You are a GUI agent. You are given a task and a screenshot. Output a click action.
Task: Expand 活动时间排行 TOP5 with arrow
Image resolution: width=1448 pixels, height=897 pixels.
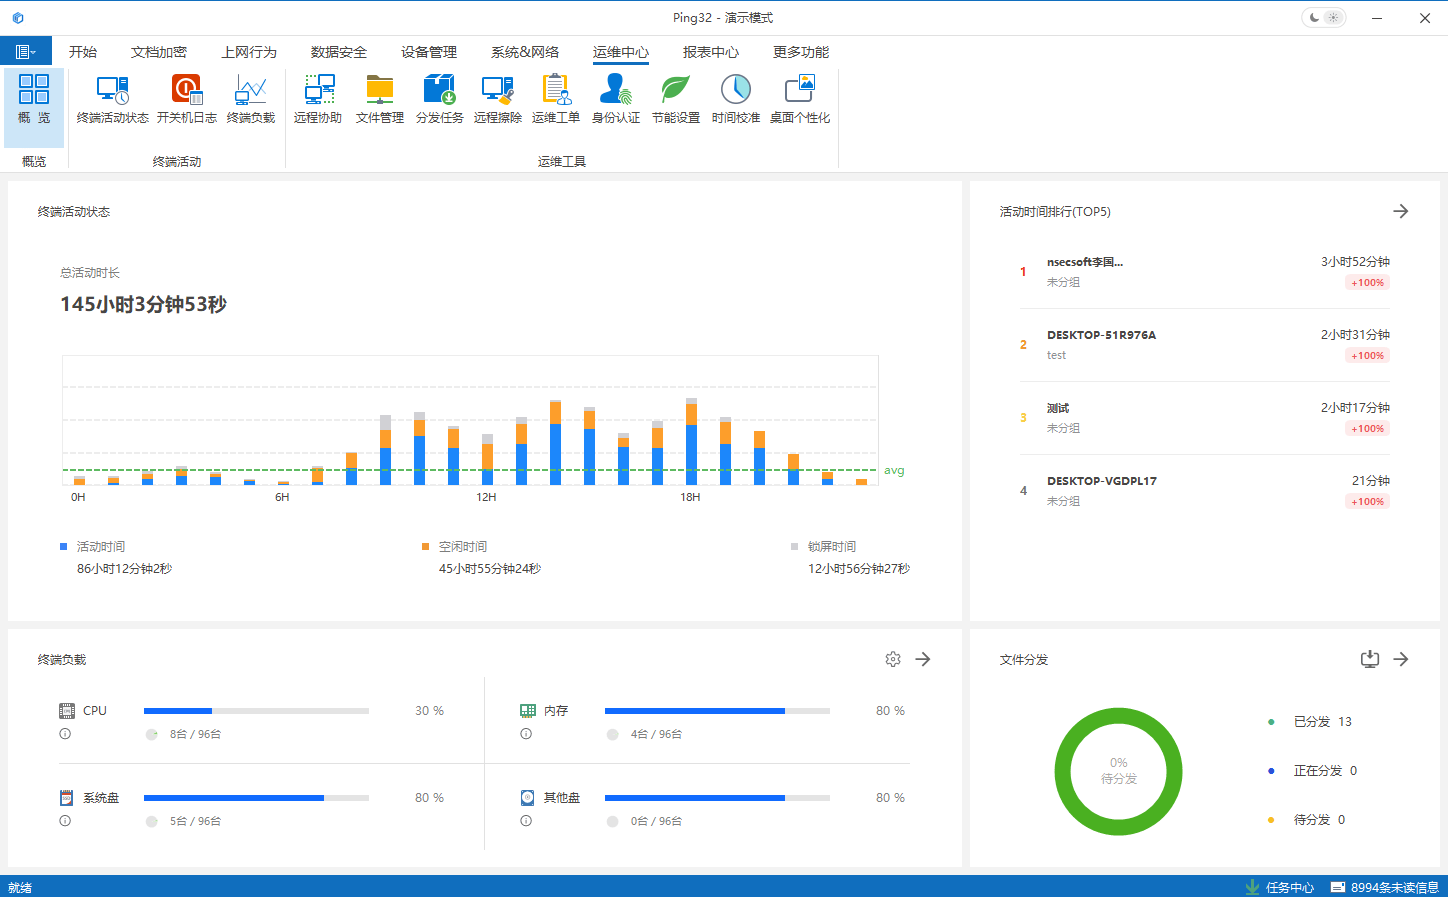1400,211
